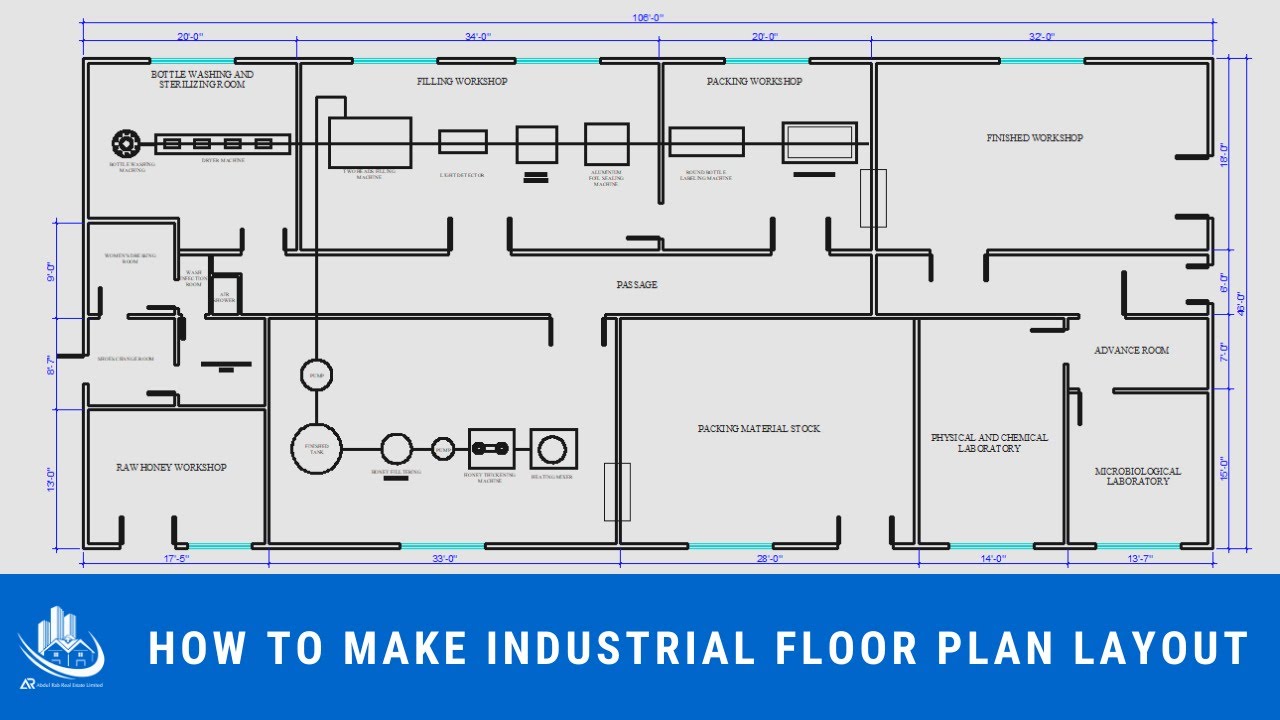Click the 15'-0" vertical dimension text
The width and height of the screenshot is (1280, 720).
pos(1224,470)
